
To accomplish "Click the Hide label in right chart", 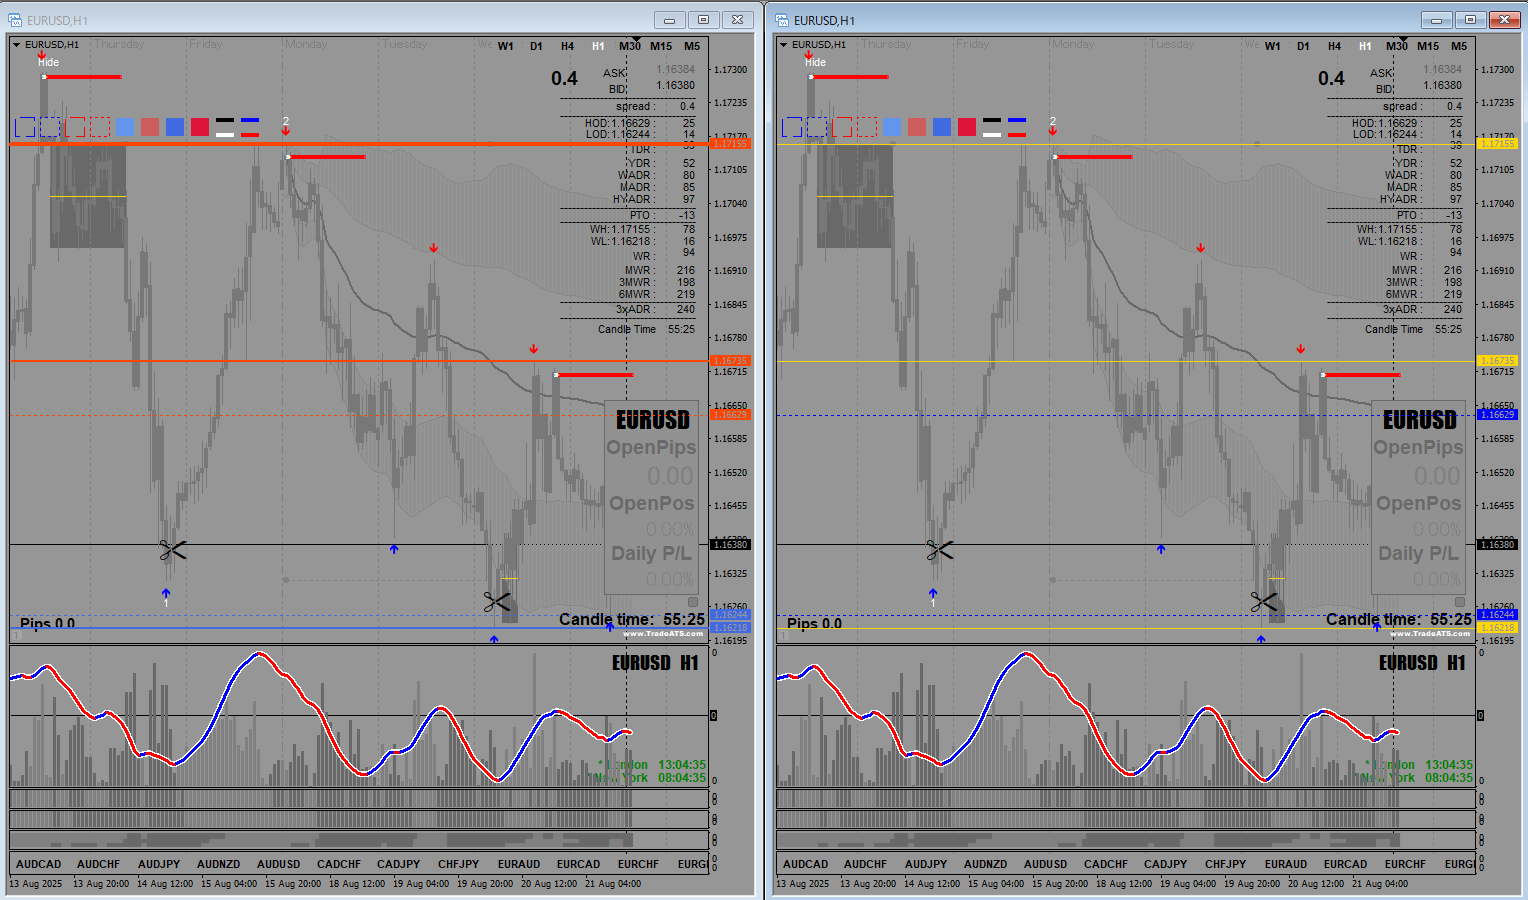I will (x=815, y=62).
